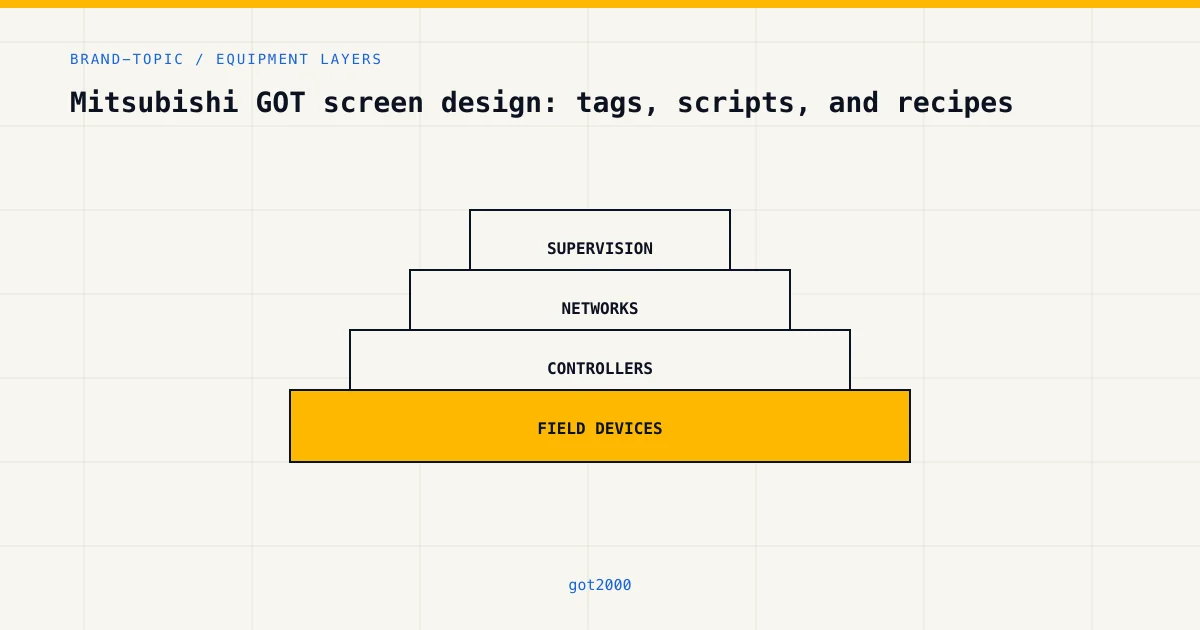Image resolution: width=1200 pixels, height=630 pixels.
Task: Click the Mitsubishi GOT screen design title
Action: coord(541,102)
